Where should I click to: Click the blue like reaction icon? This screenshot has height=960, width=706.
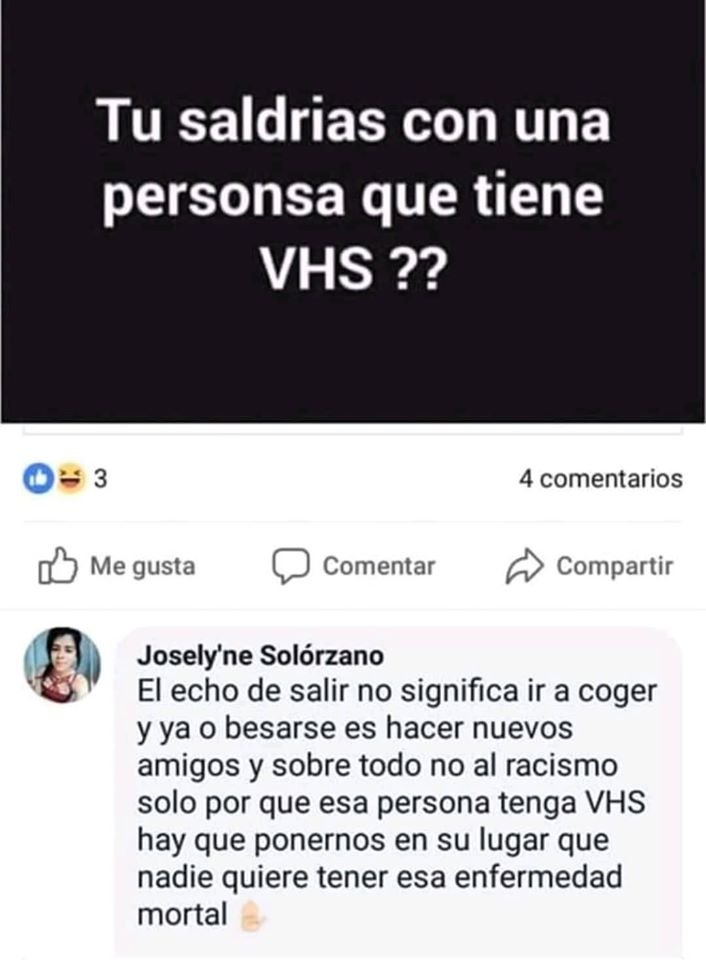point(39,479)
